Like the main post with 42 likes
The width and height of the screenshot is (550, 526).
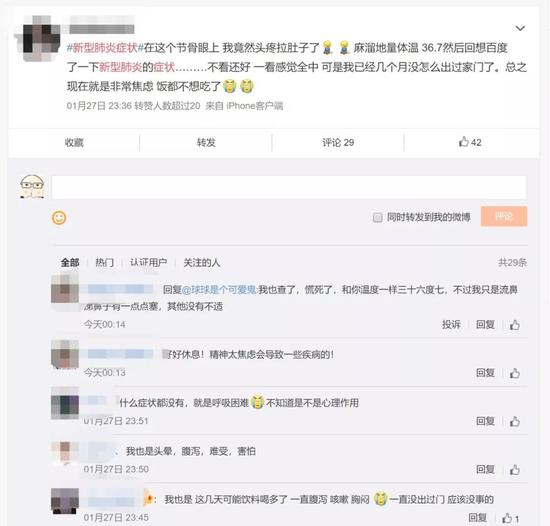(x=470, y=142)
